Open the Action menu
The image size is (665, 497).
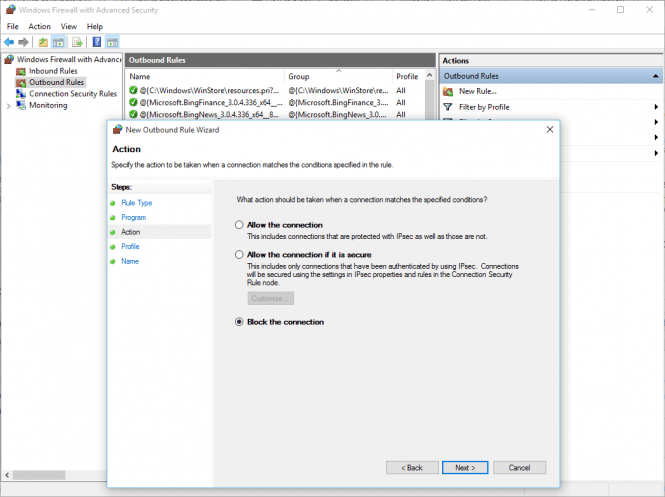(x=40, y=26)
